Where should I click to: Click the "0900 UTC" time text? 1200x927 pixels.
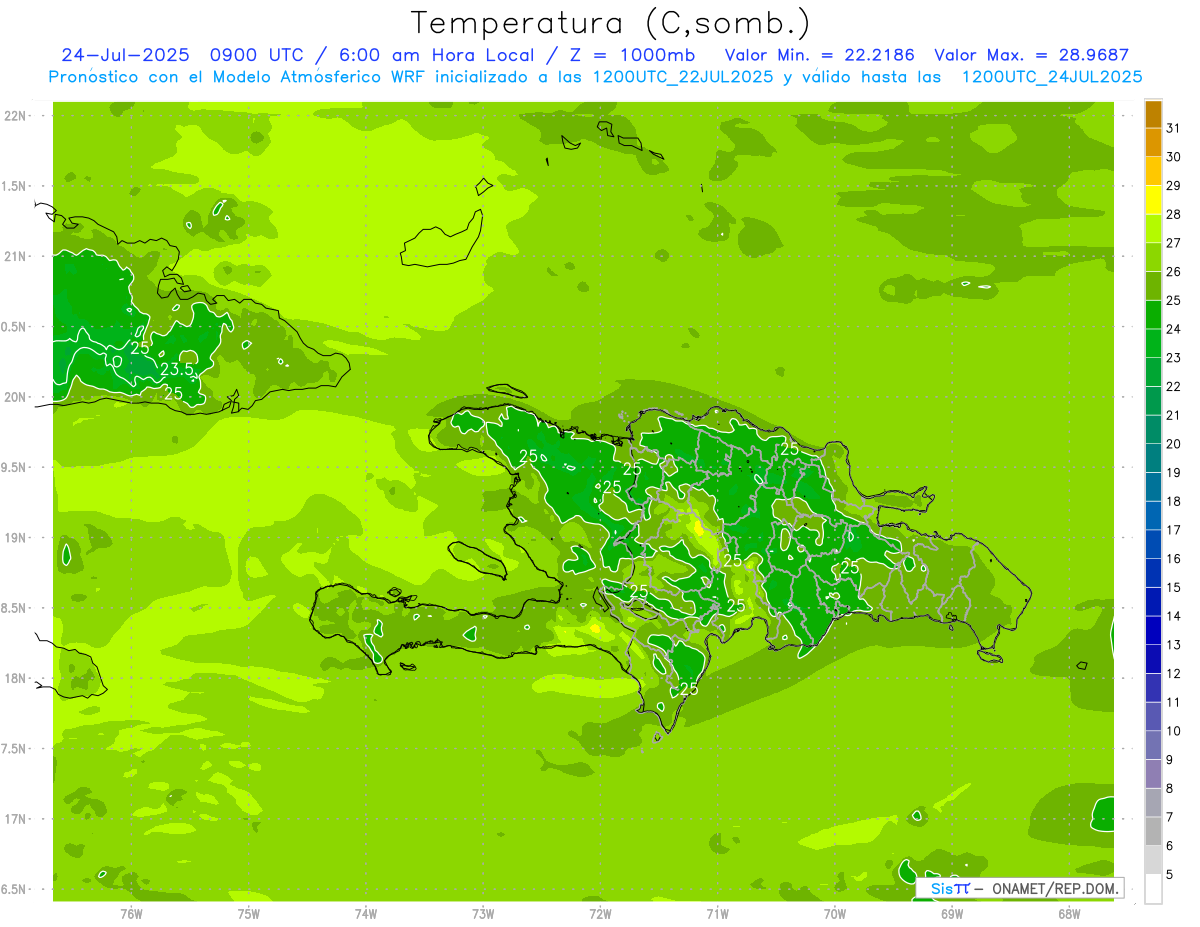[x=255, y=55]
